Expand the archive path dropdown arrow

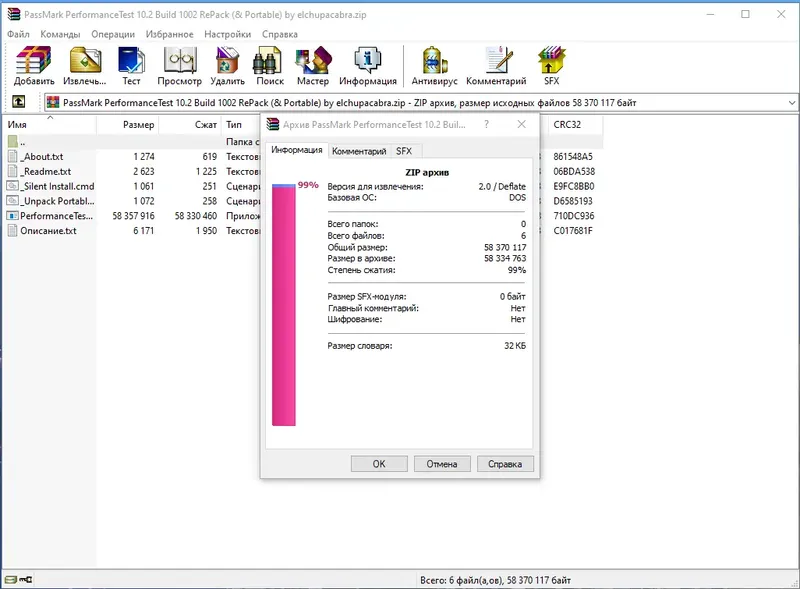click(x=791, y=103)
